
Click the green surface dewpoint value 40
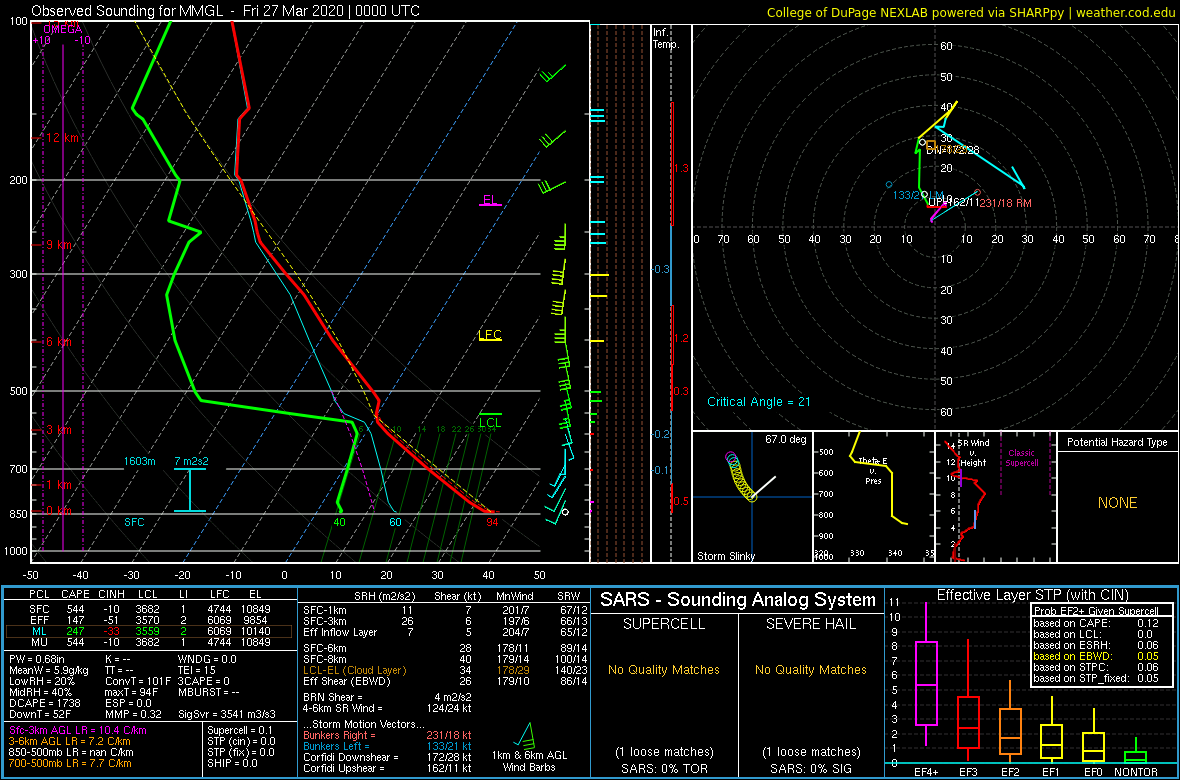click(339, 522)
